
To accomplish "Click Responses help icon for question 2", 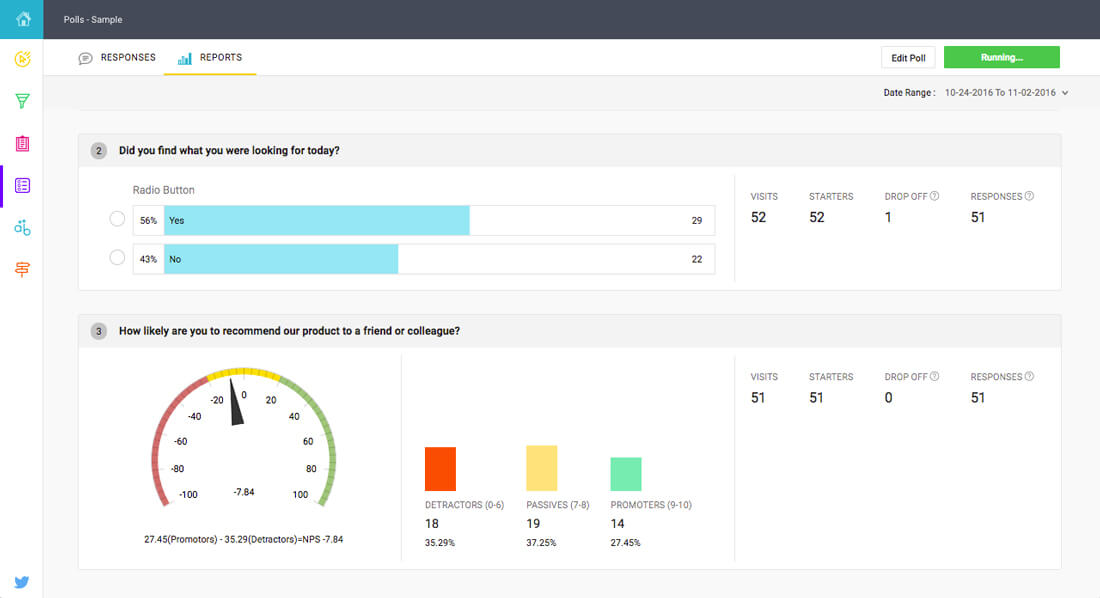I will pos(1029,196).
